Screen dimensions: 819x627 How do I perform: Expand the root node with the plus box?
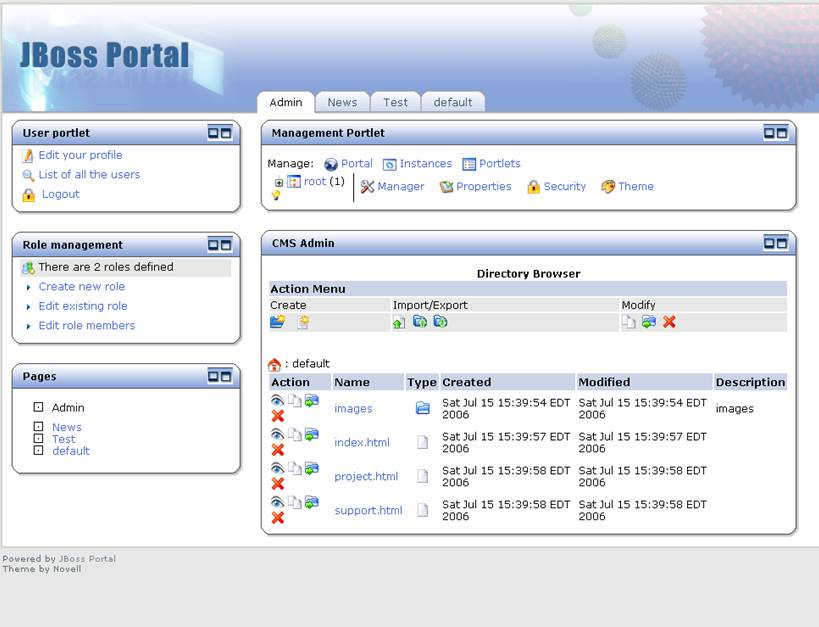(279, 183)
